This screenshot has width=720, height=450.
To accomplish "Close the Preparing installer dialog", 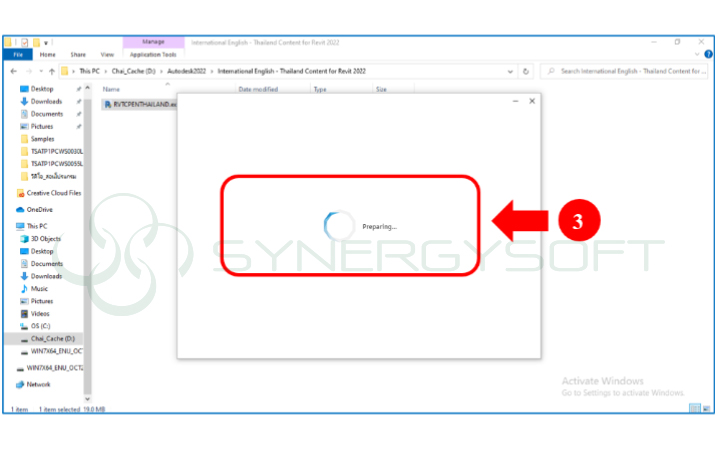I will (x=531, y=100).
